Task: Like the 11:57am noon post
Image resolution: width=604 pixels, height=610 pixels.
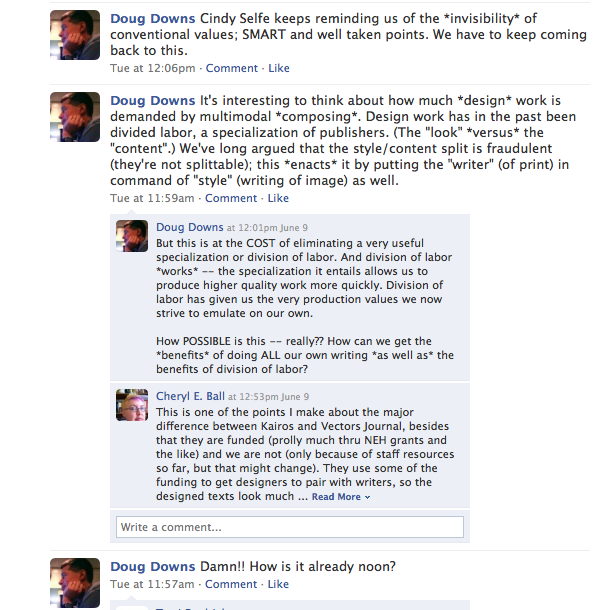Action: [x=278, y=584]
